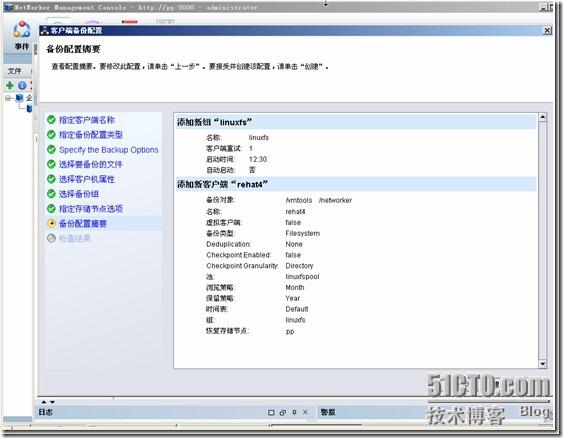Click the 日志 panel header
The width and height of the screenshot is (563, 438).
(46, 413)
